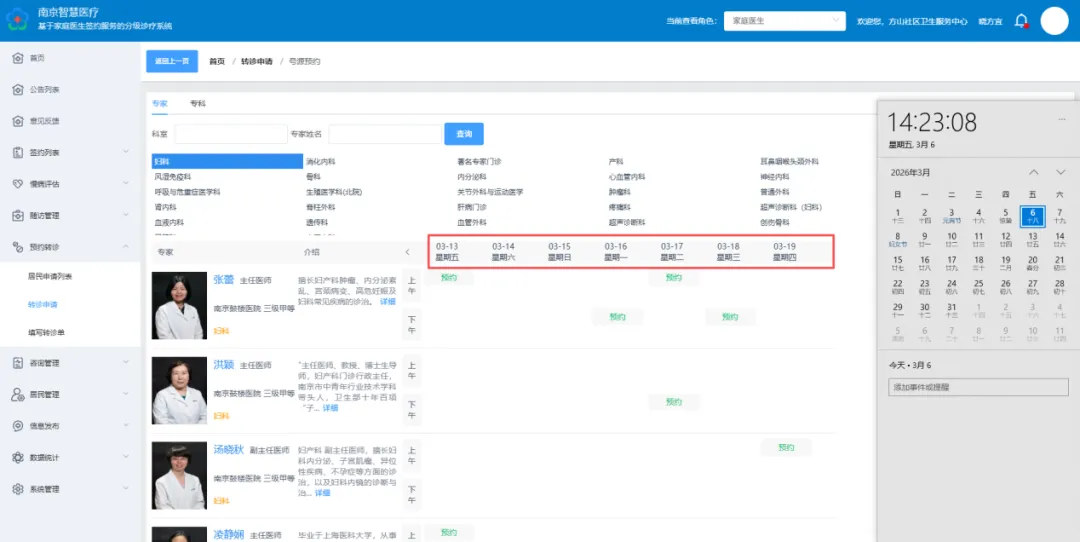Viewport: 1080px width, 542px height.
Task: Click the 预约转诊 sidebar icon
Action: [x=19, y=247]
